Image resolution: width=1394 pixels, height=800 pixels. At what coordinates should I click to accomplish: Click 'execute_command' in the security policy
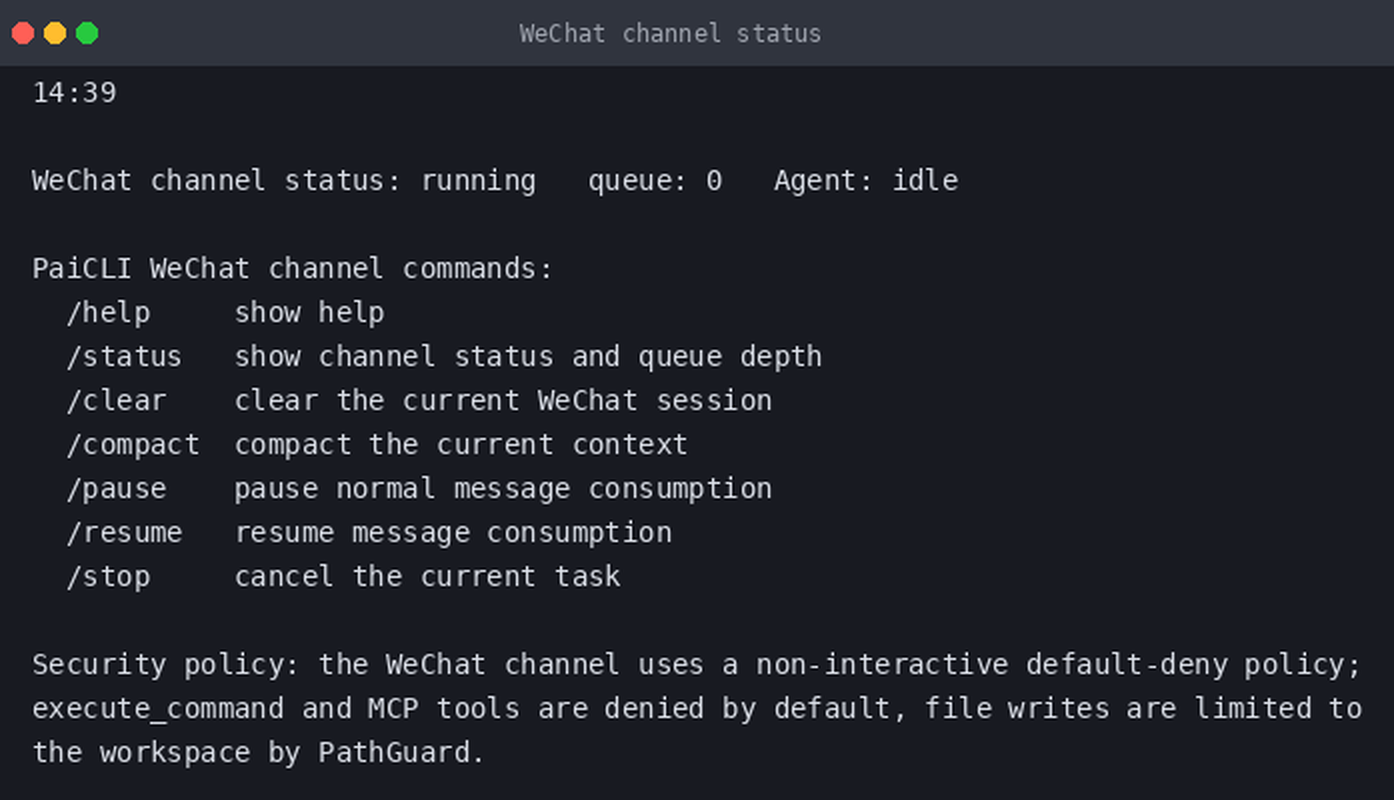coord(158,709)
